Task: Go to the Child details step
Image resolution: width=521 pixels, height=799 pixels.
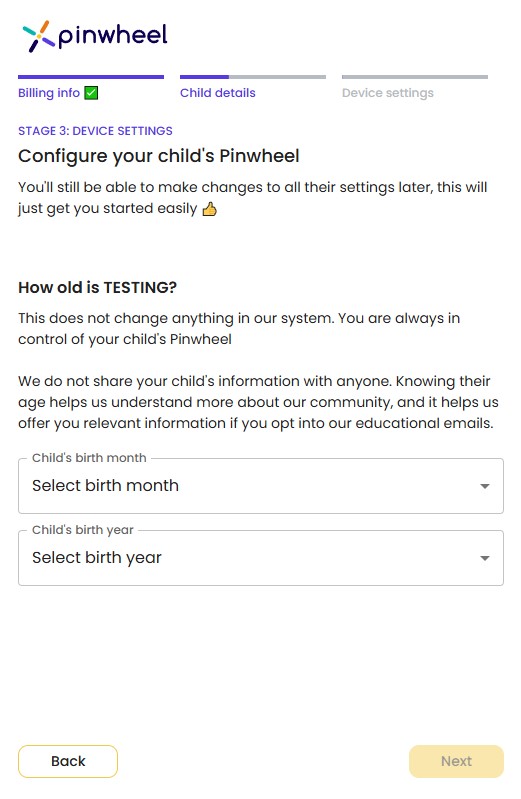Action: [x=218, y=93]
